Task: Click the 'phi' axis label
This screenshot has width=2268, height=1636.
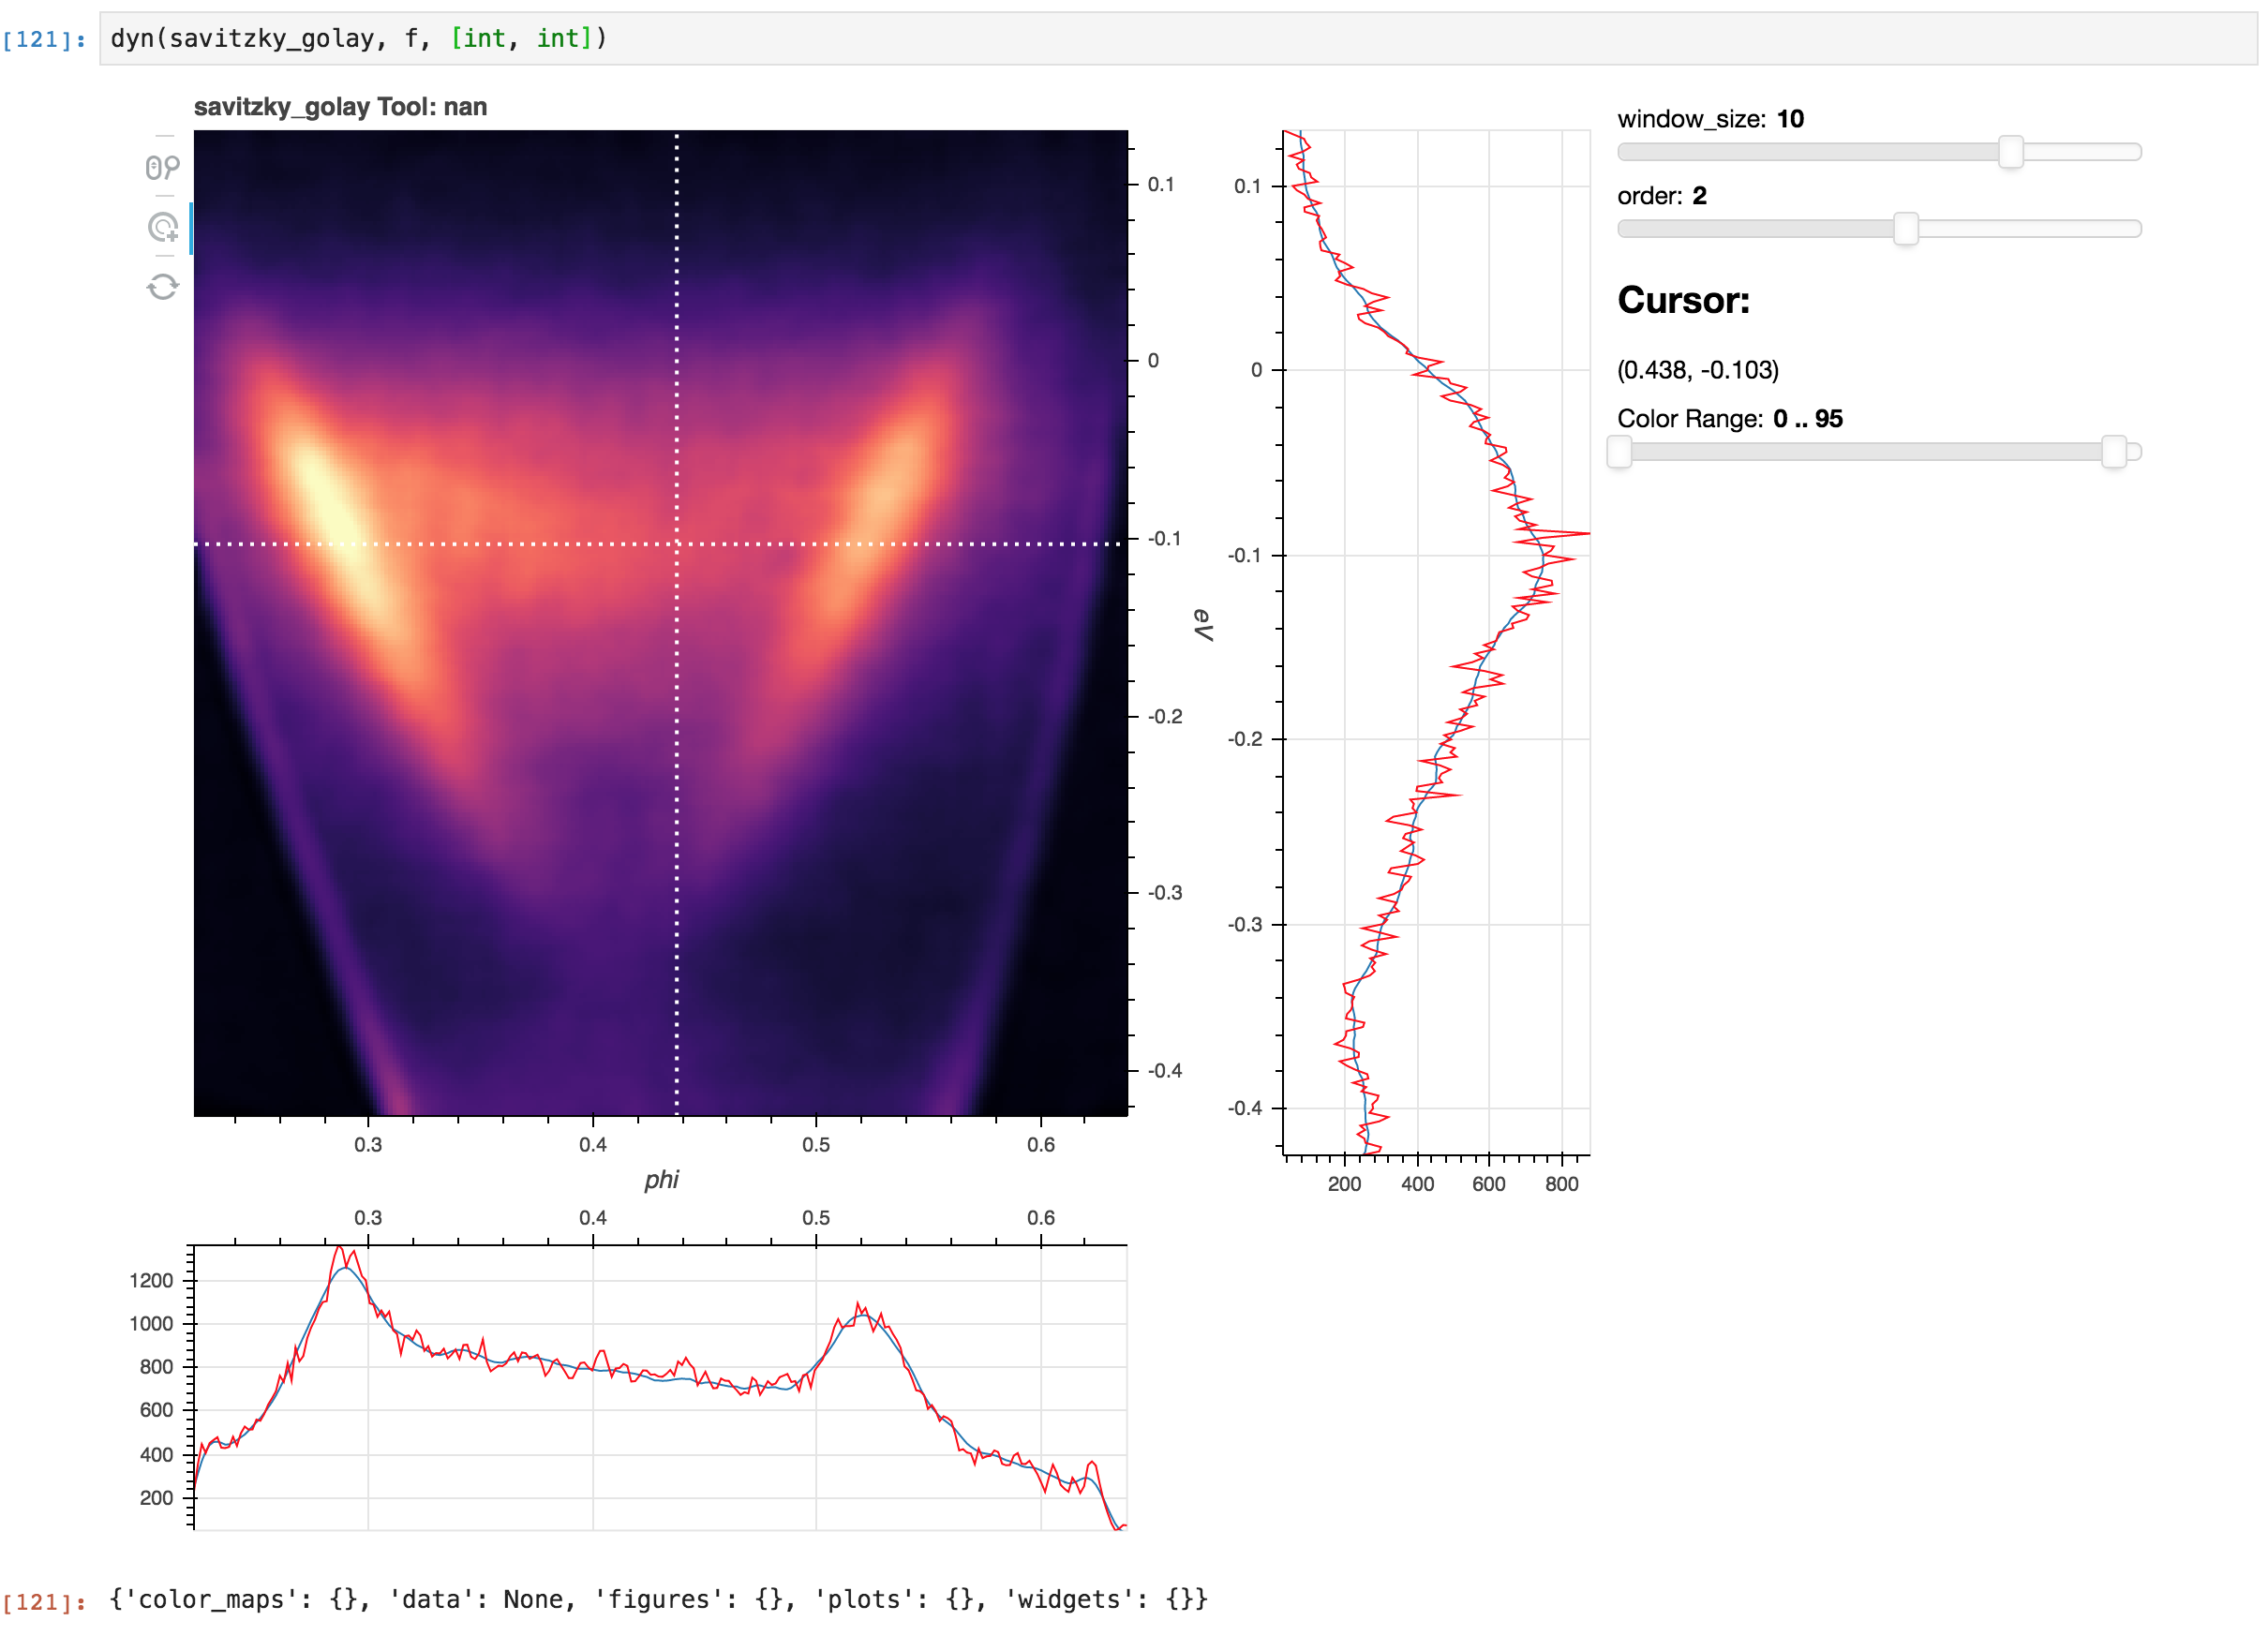Action: (661, 1180)
